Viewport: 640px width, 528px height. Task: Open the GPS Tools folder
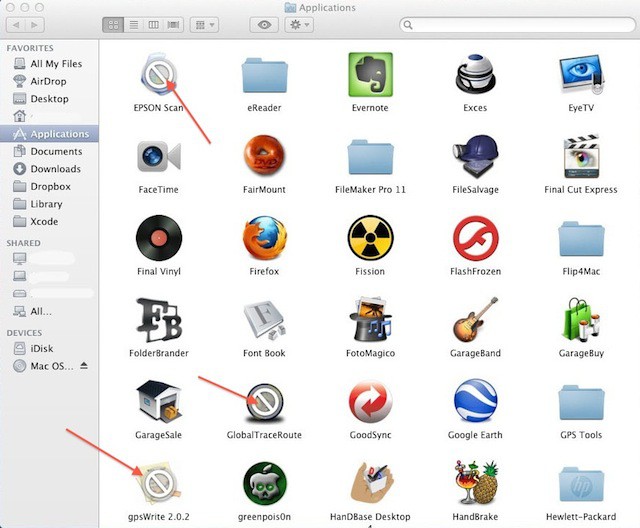tap(580, 402)
